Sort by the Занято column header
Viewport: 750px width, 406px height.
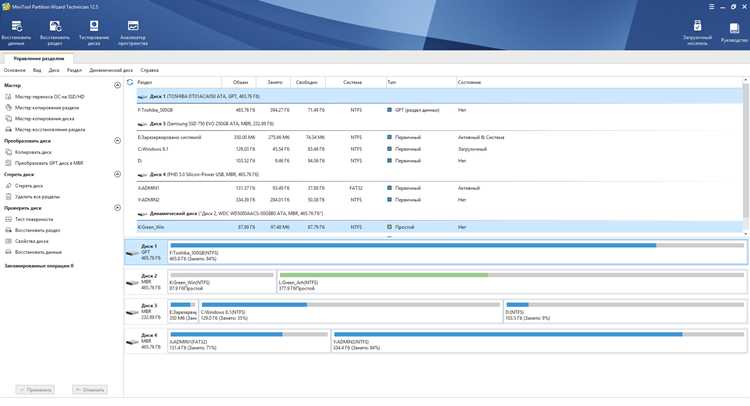(x=274, y=82)
